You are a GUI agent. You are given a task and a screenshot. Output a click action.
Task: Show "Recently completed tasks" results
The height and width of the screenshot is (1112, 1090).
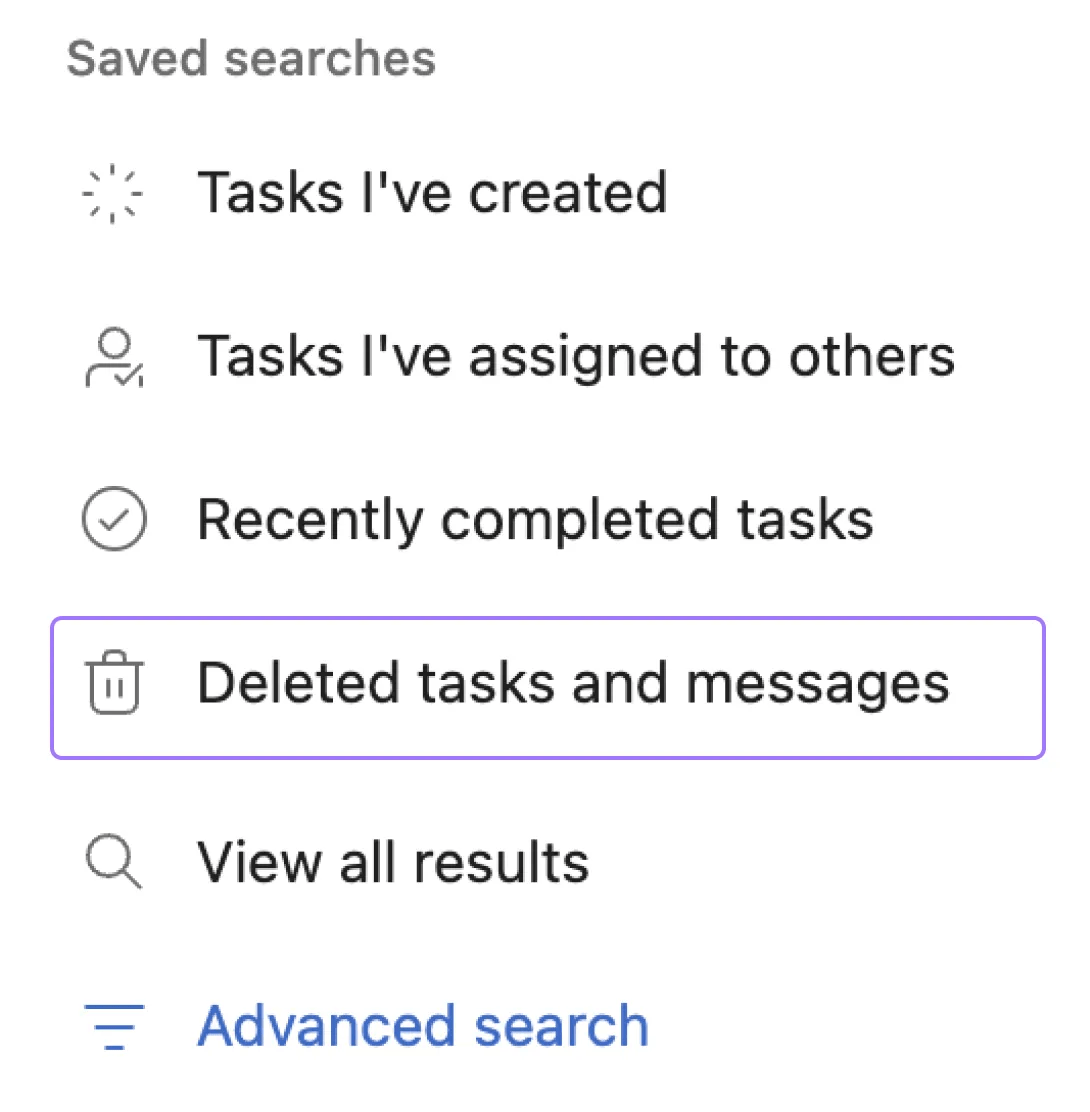535,521
